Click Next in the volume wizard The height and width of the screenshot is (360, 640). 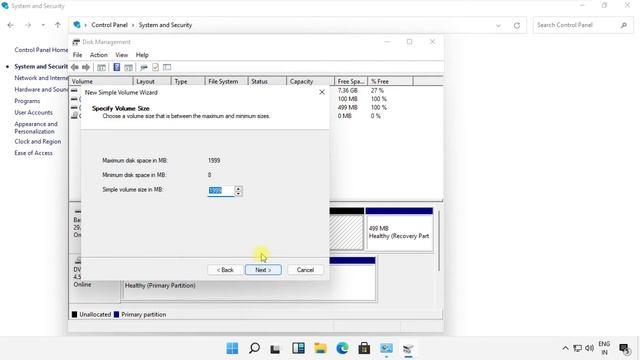pos(263,270)
